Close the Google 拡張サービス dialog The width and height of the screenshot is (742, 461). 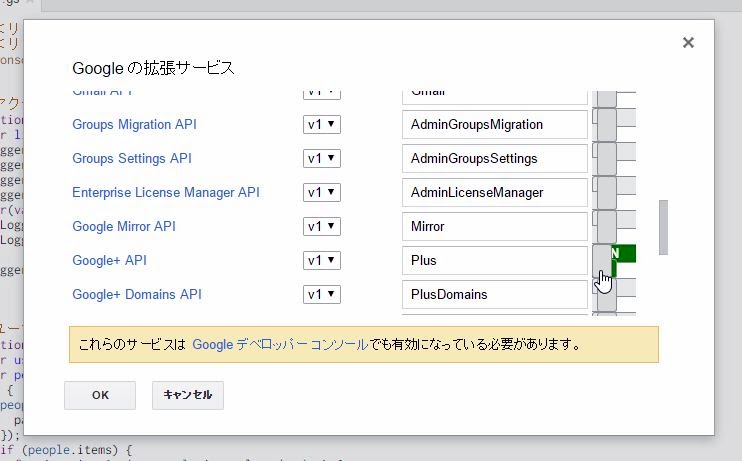(x=688, y=43)
